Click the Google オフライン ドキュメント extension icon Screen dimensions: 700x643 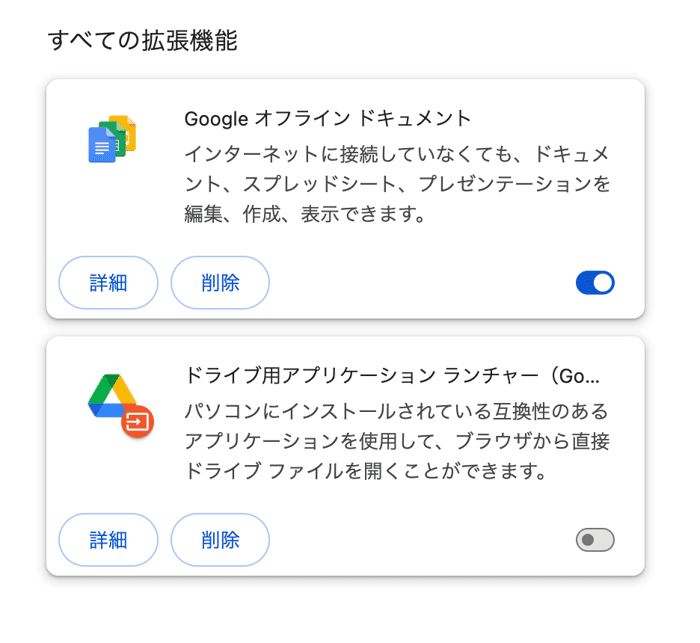(x=112, y=139)
